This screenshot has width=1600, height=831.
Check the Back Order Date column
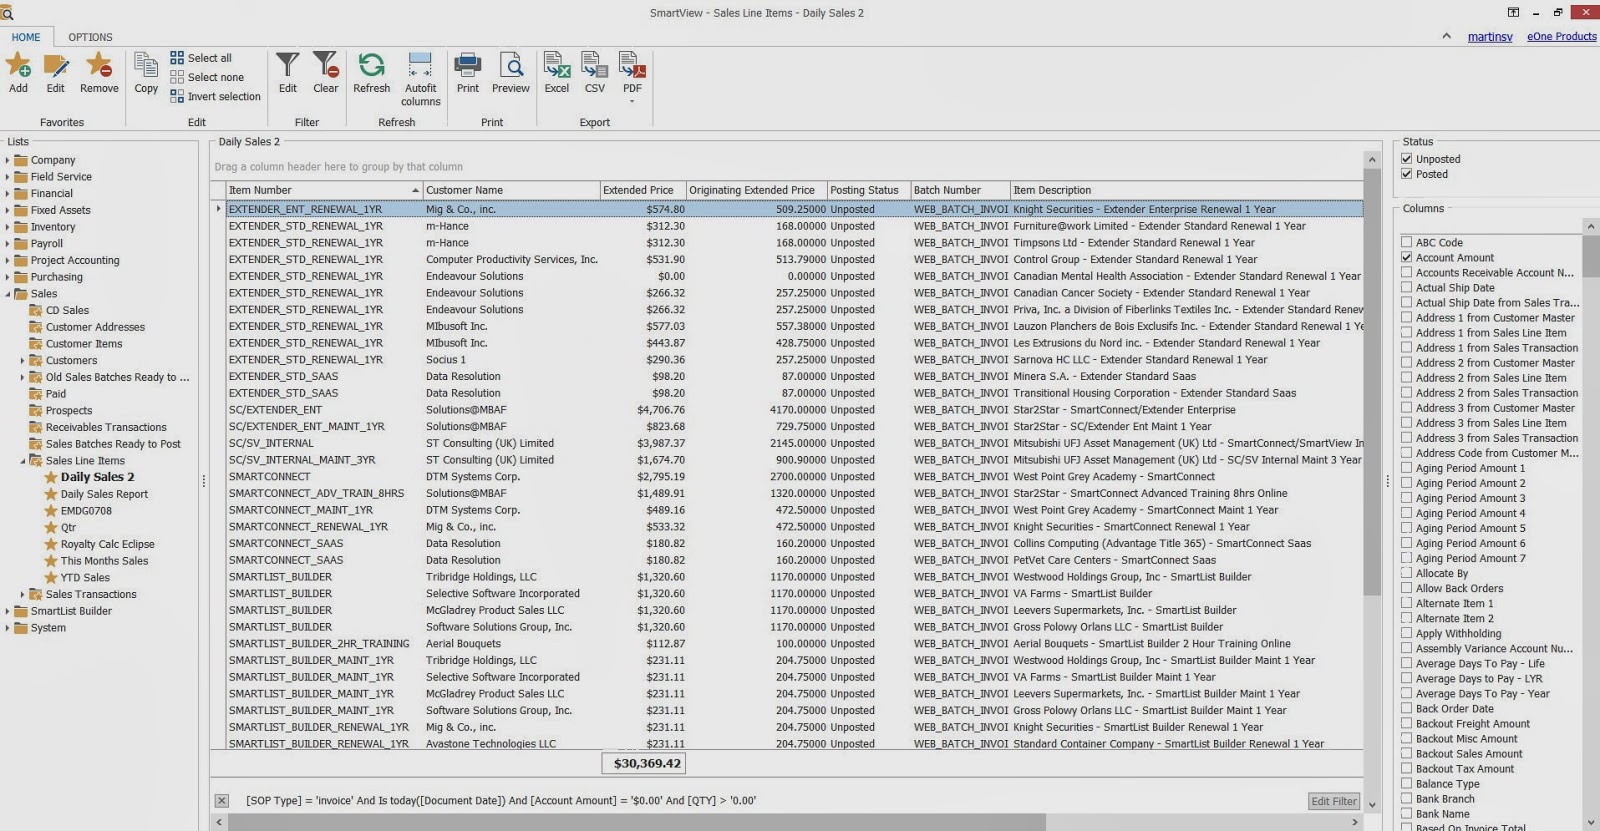click(x=1407, y=708)
